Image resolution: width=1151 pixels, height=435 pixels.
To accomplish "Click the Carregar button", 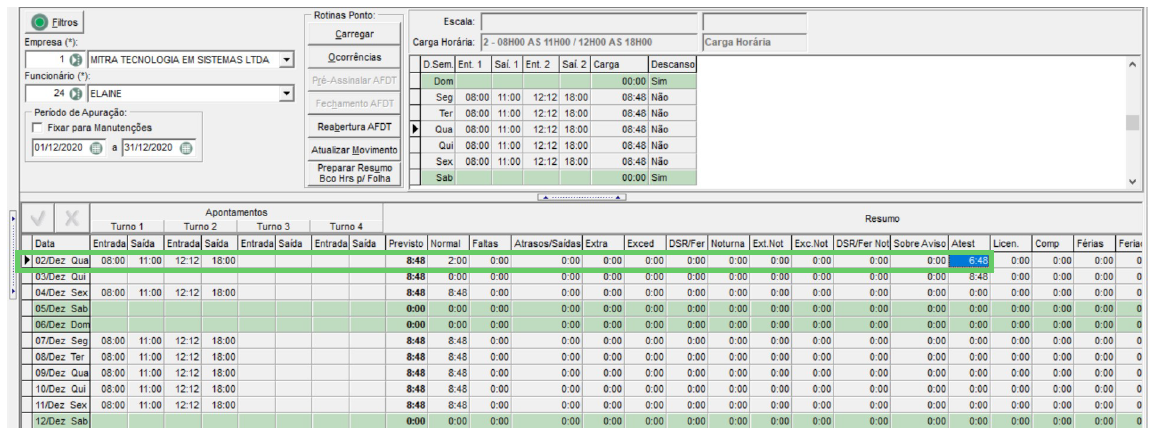I will 355,34.
